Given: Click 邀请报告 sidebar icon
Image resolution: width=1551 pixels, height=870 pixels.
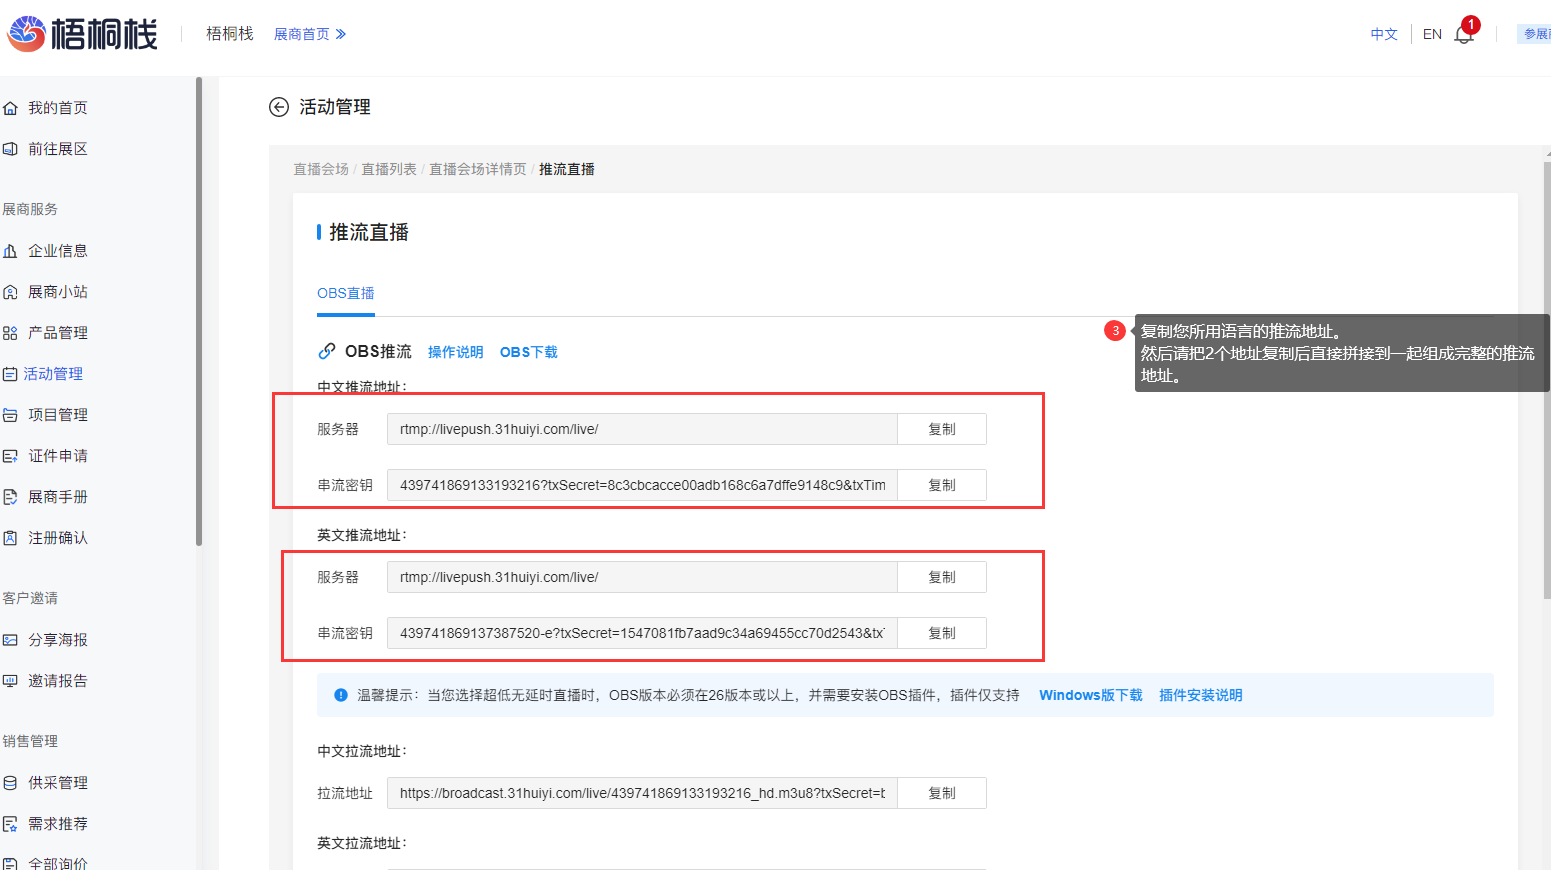Looking at the screenshot, I should (10, 681).
